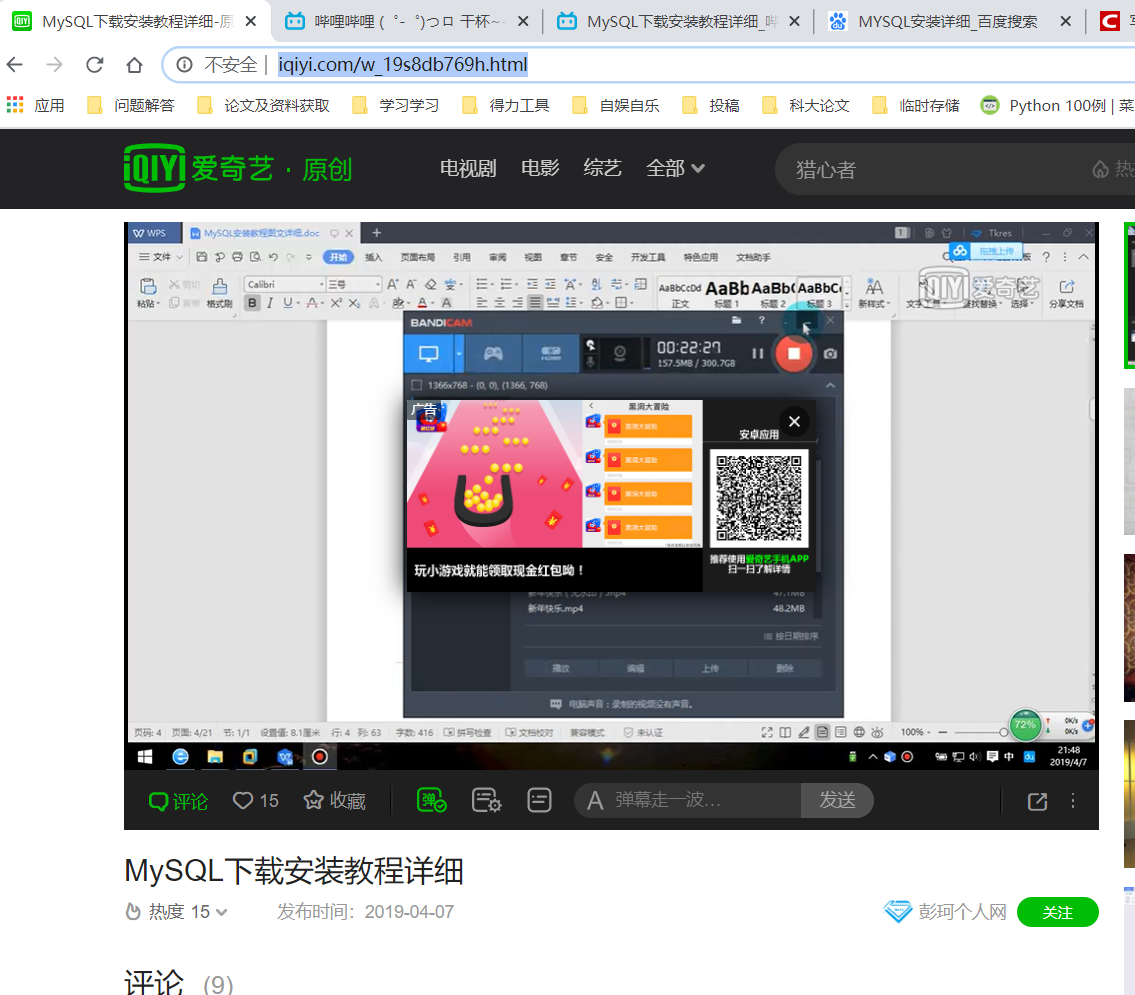1135x995 pixels.
Task: Click the browser refresh icon
Action: click(x=94, y=62)
